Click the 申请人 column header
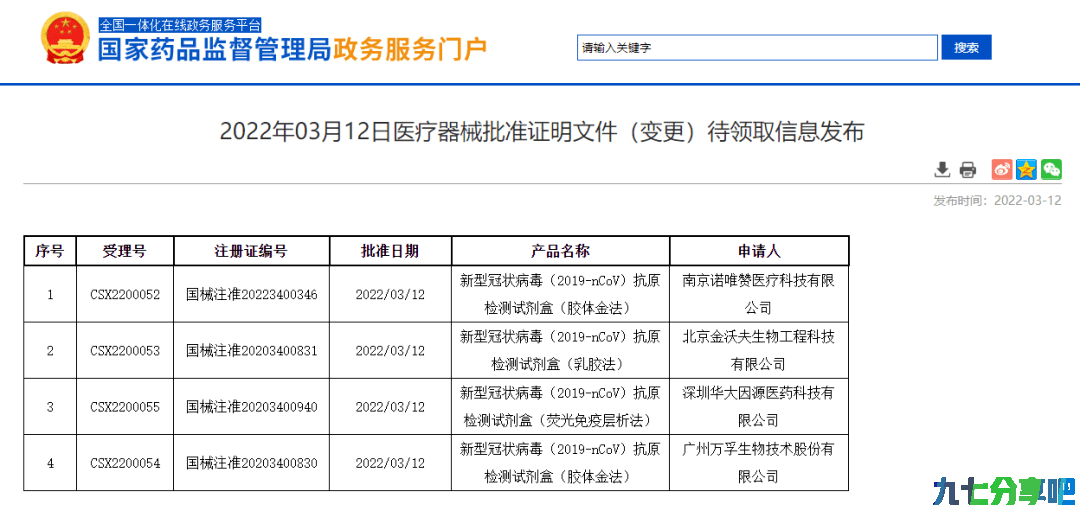 coord(758,251)
